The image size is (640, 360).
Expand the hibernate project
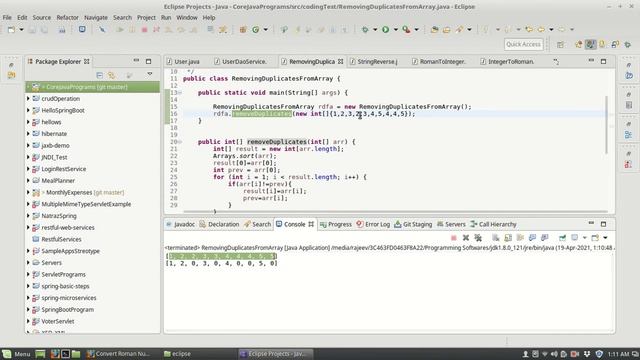28,133
